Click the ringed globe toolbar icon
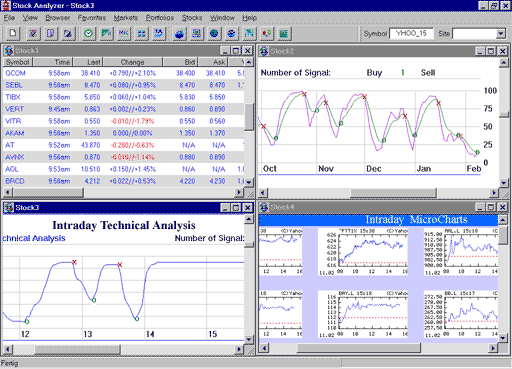The height and width of the screenshot is (369, 512). pyautogui.click(x=231, y=33)
